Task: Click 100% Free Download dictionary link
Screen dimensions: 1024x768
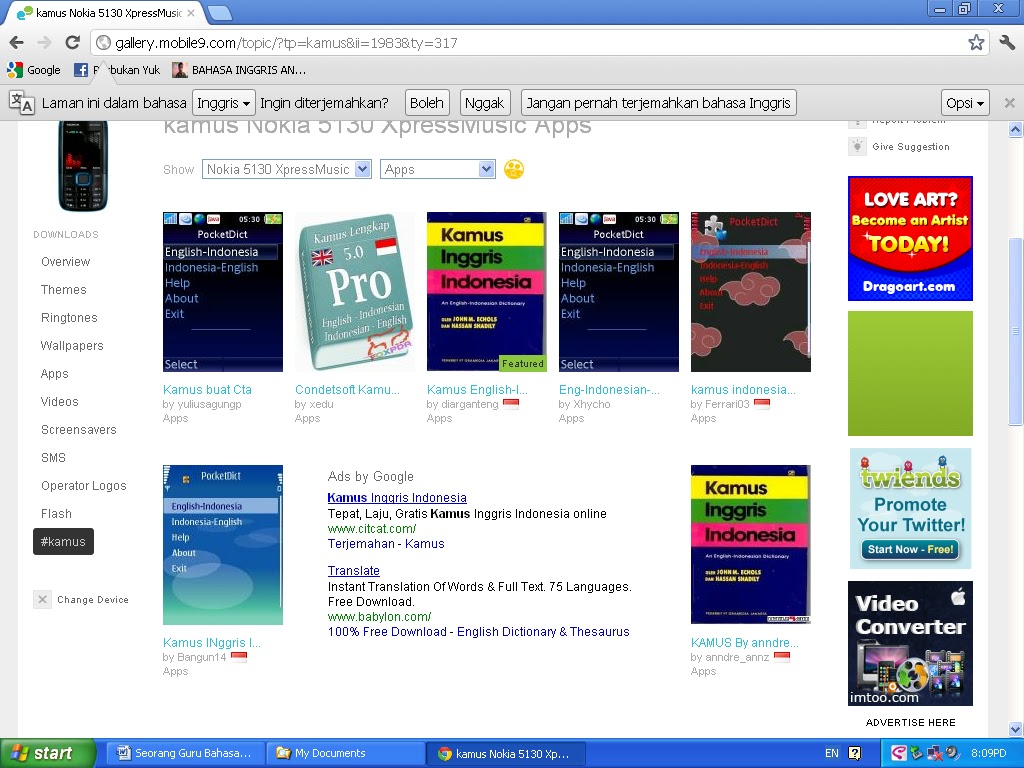Action: coord(479,632)
